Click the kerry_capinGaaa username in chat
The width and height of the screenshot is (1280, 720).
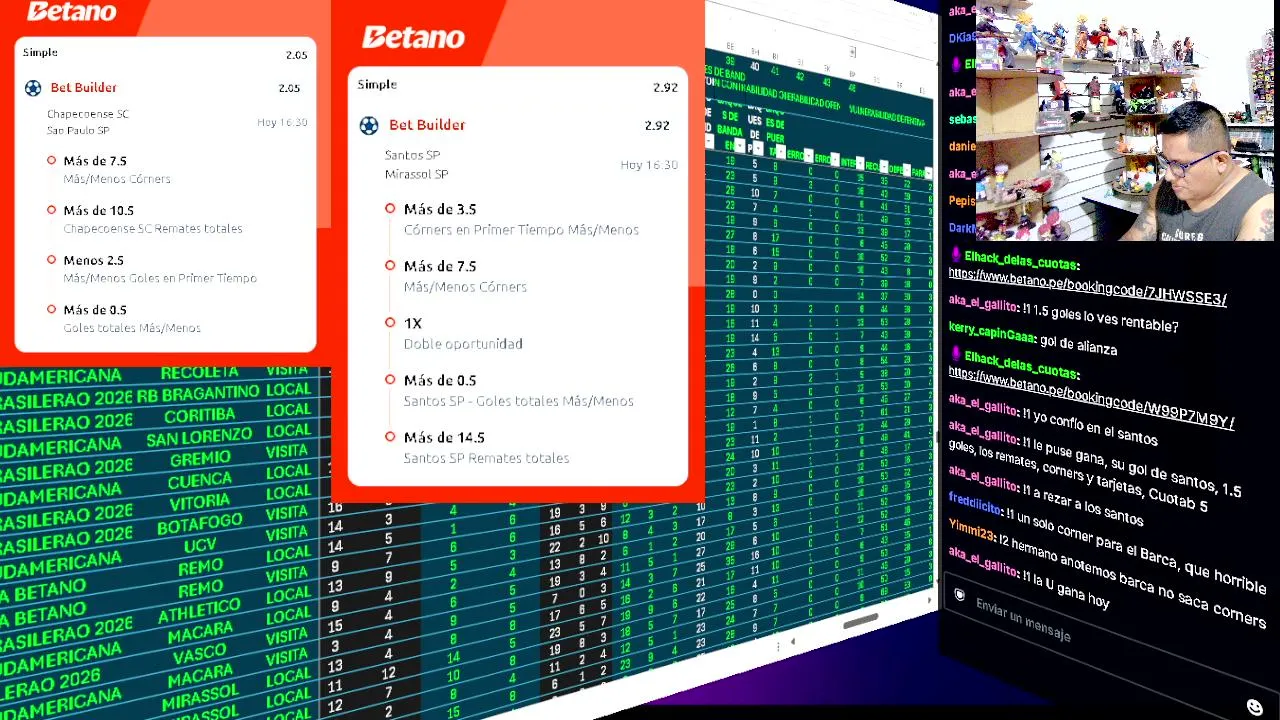click(990, 332)
